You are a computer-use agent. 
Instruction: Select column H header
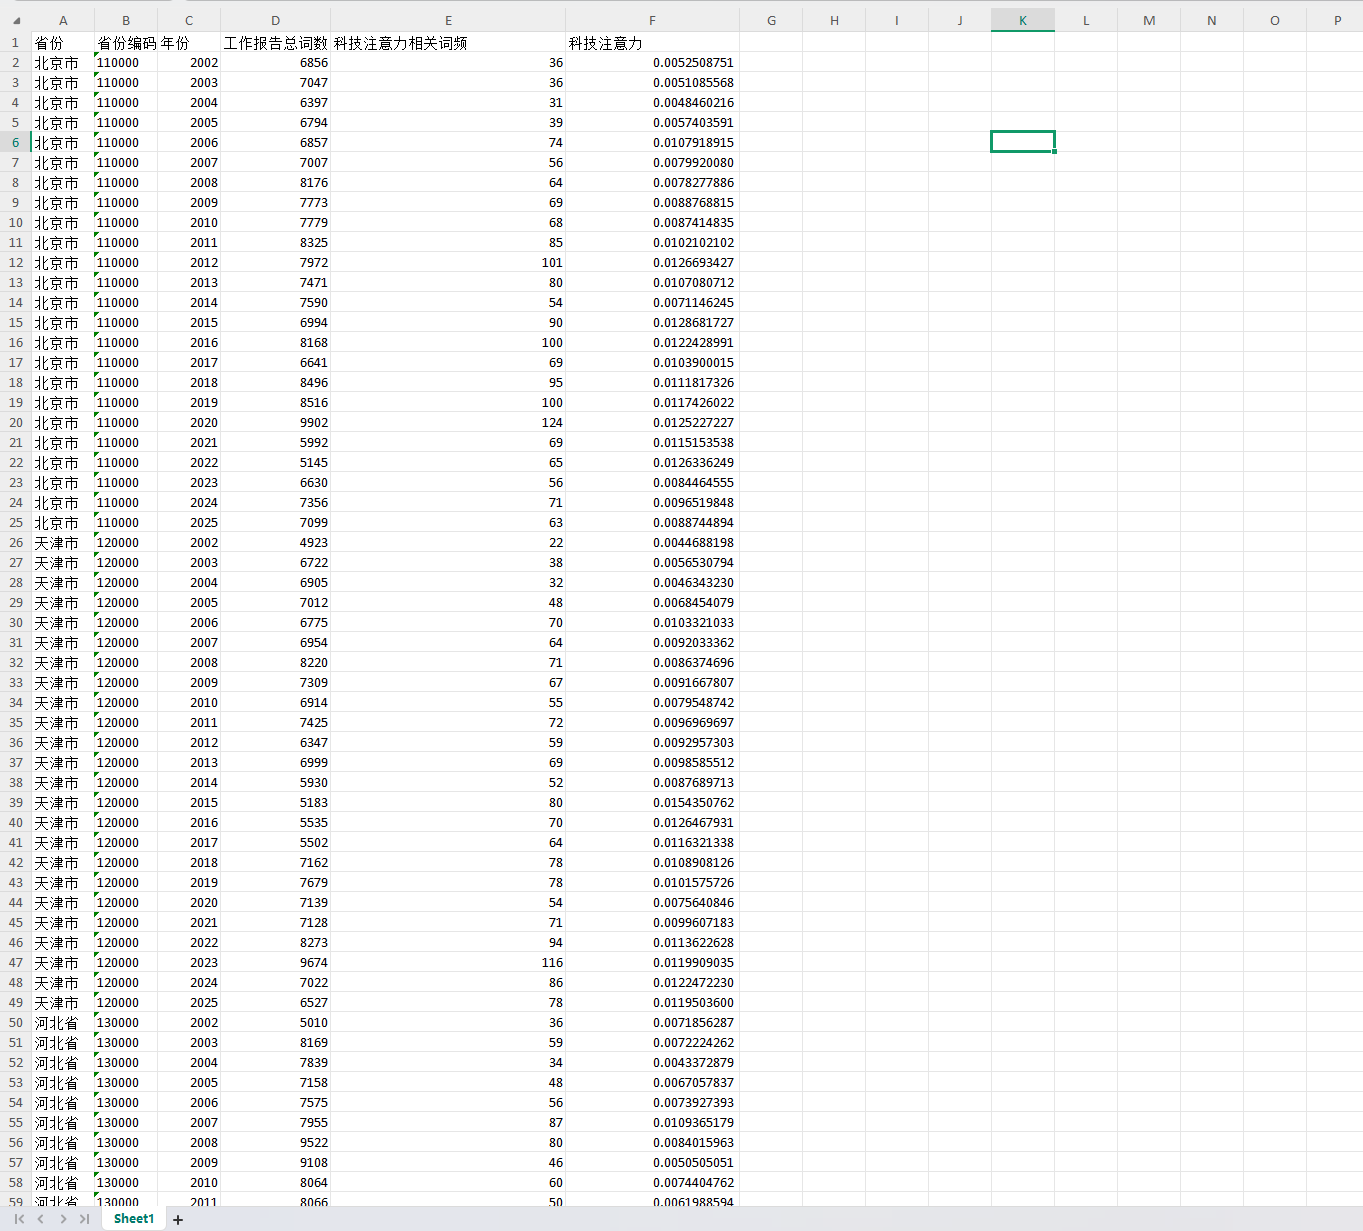tap(834, 21)
